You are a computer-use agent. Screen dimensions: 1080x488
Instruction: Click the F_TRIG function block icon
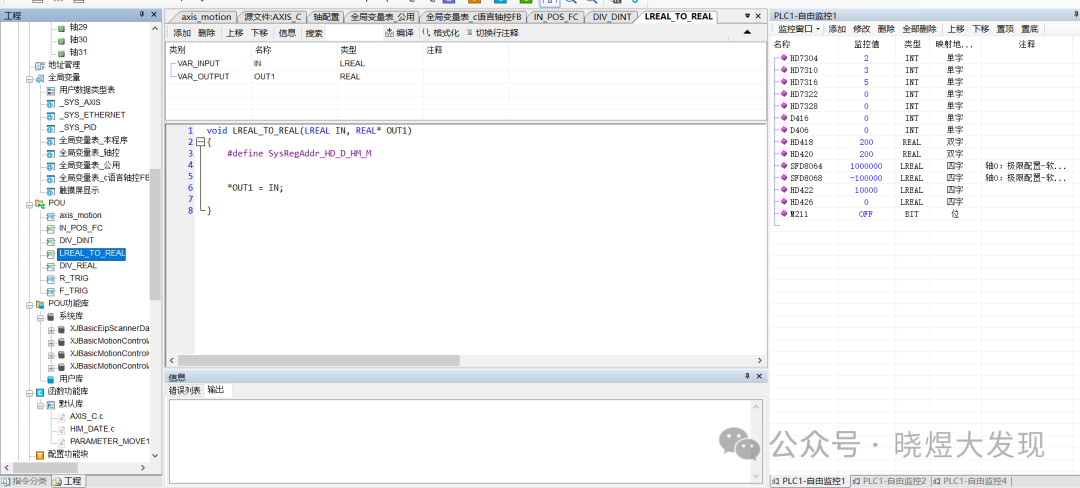(x=50, y=291)
